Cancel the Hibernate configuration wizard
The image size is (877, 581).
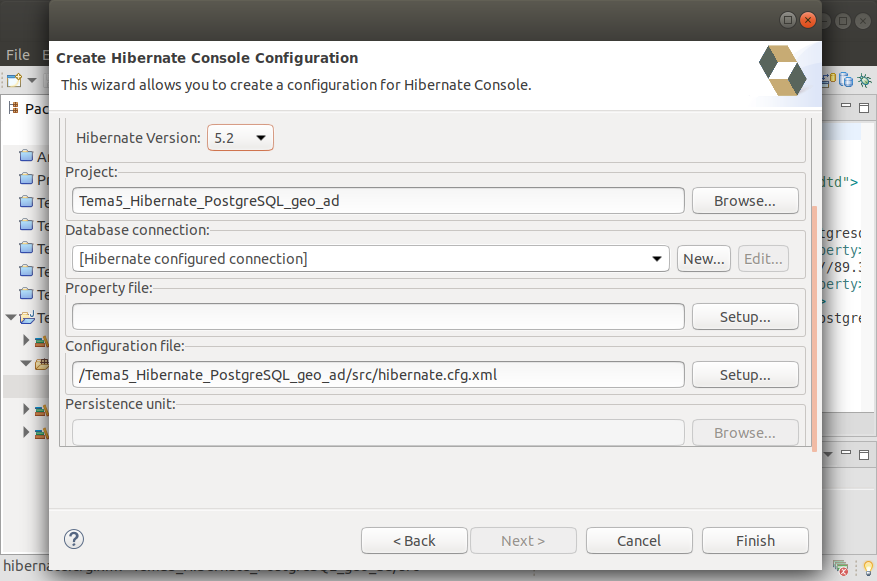pos(639,541)
